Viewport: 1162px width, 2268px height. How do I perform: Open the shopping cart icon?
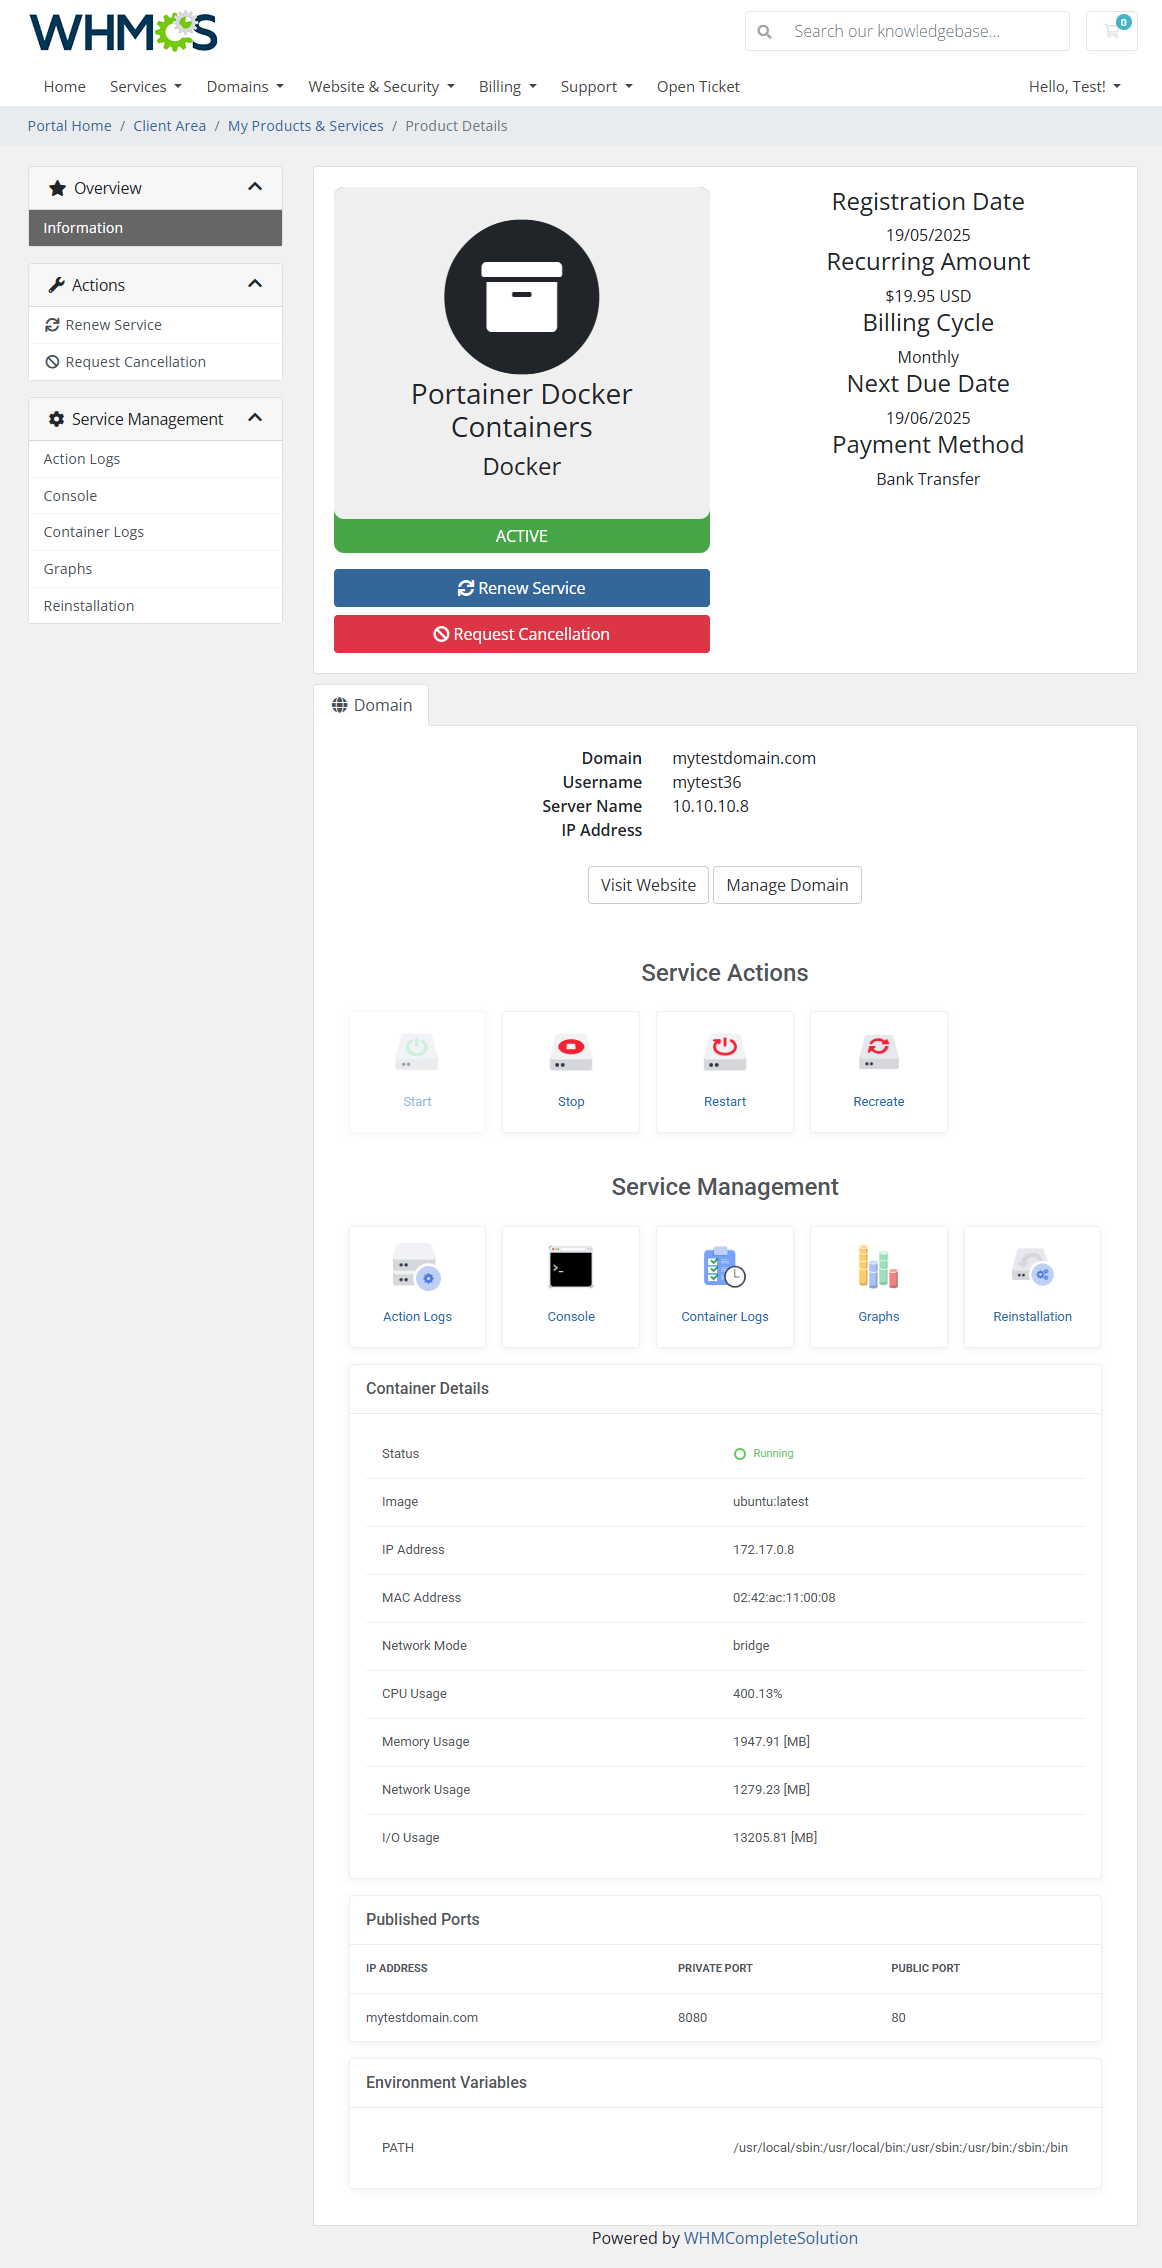tap(1111, 31)
